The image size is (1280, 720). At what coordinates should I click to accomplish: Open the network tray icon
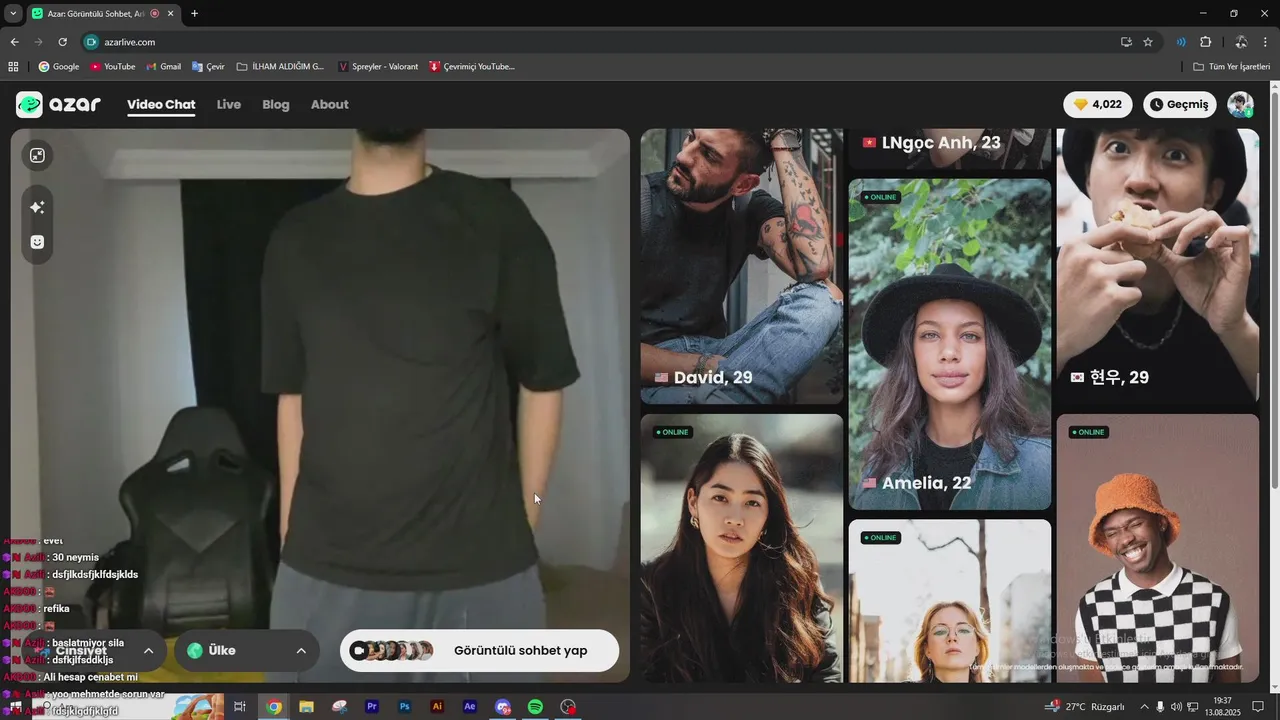coord(1193,707)
